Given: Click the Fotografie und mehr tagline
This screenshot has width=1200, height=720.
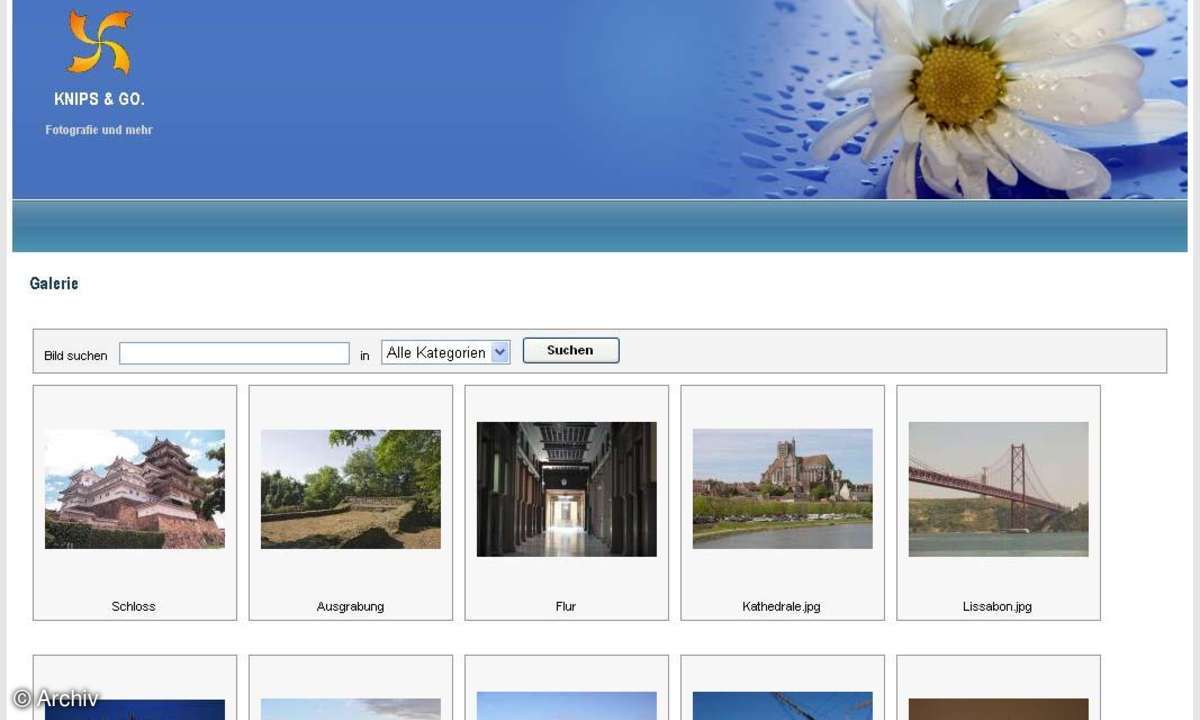Looking at the screenshot, I should pos(99,130).
